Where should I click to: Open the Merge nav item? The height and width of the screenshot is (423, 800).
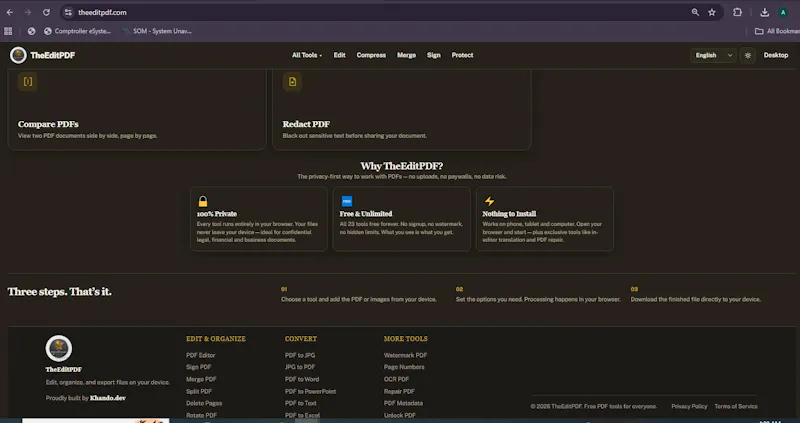(406, 55)
